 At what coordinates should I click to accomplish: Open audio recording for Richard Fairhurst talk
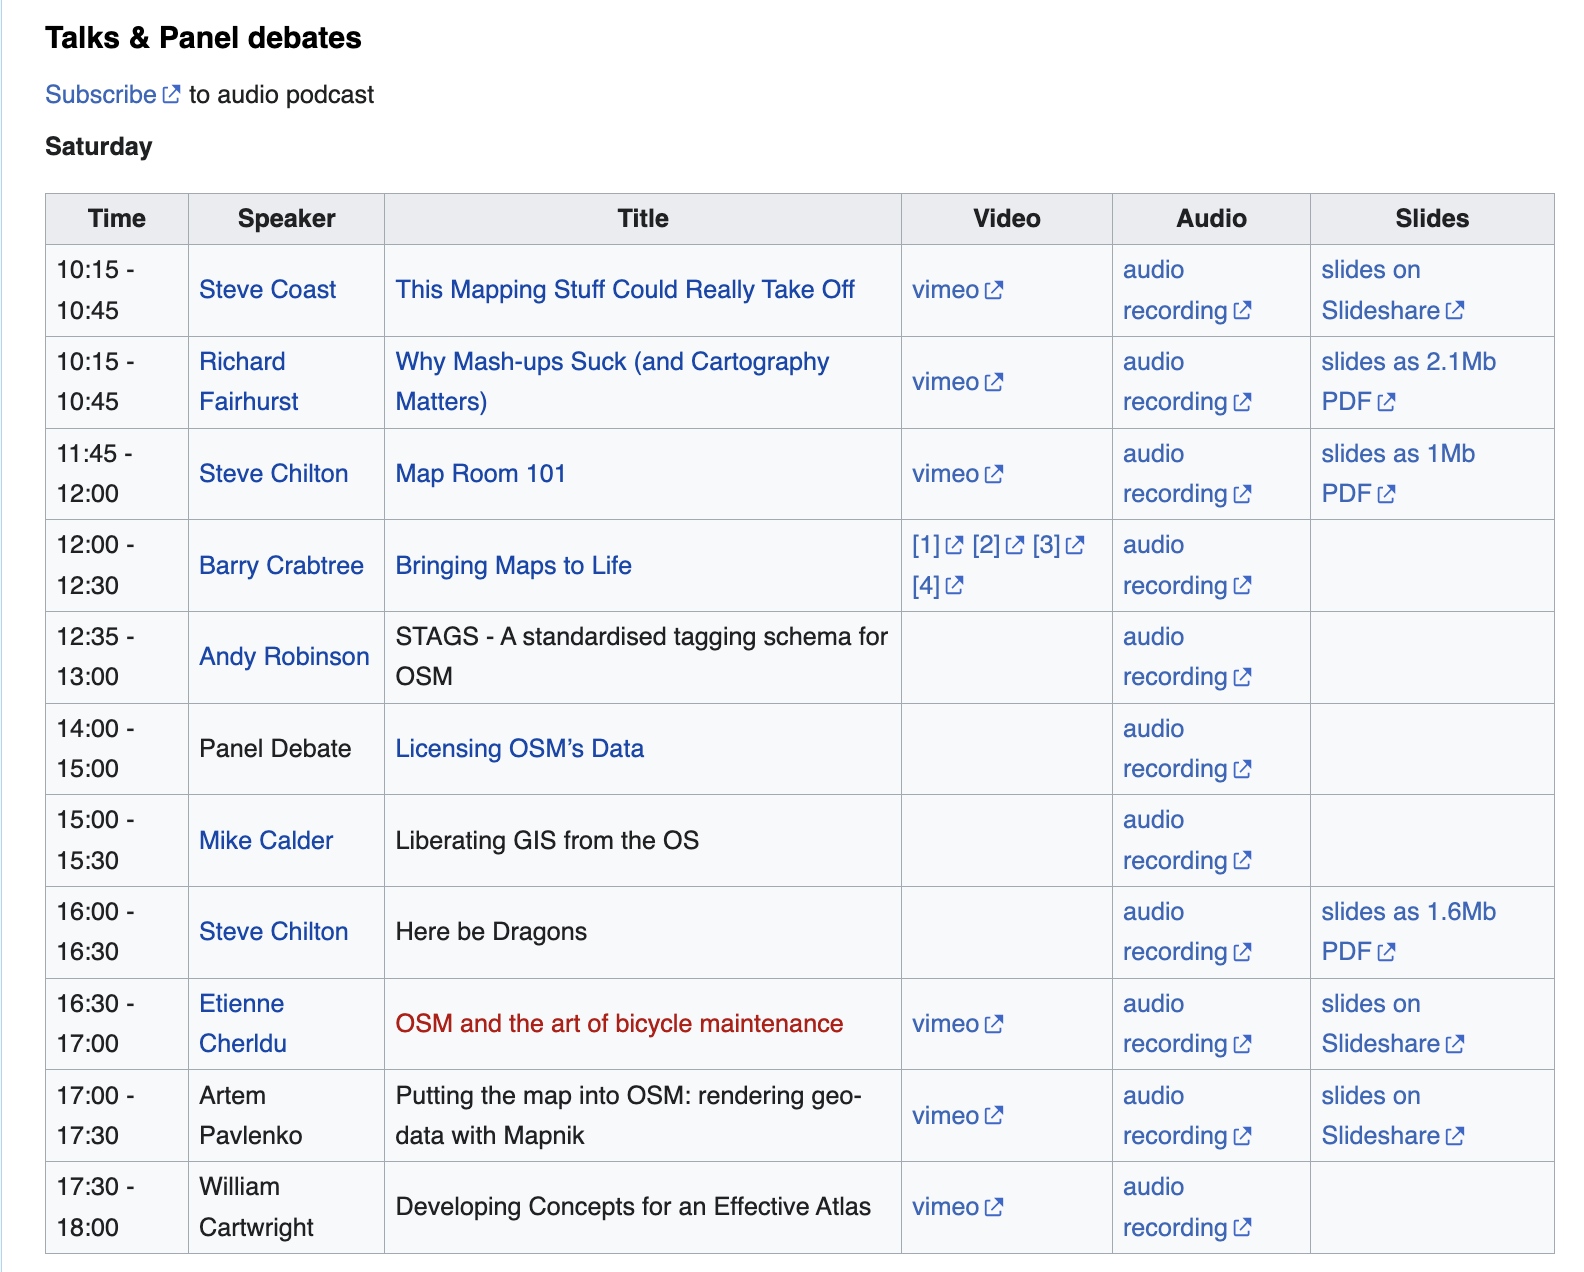1186,382
